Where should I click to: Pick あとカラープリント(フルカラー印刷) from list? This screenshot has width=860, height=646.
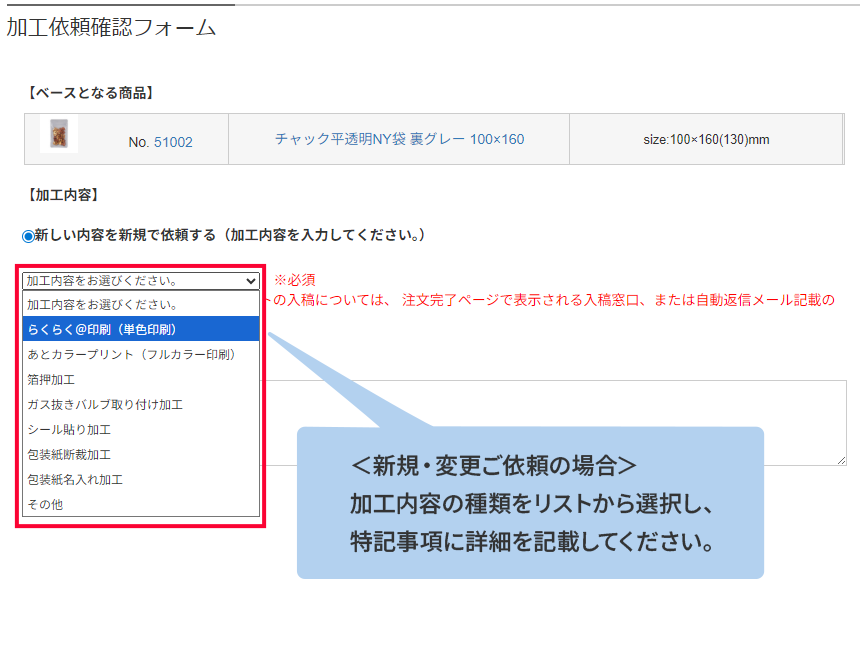(x=140, y=354)
